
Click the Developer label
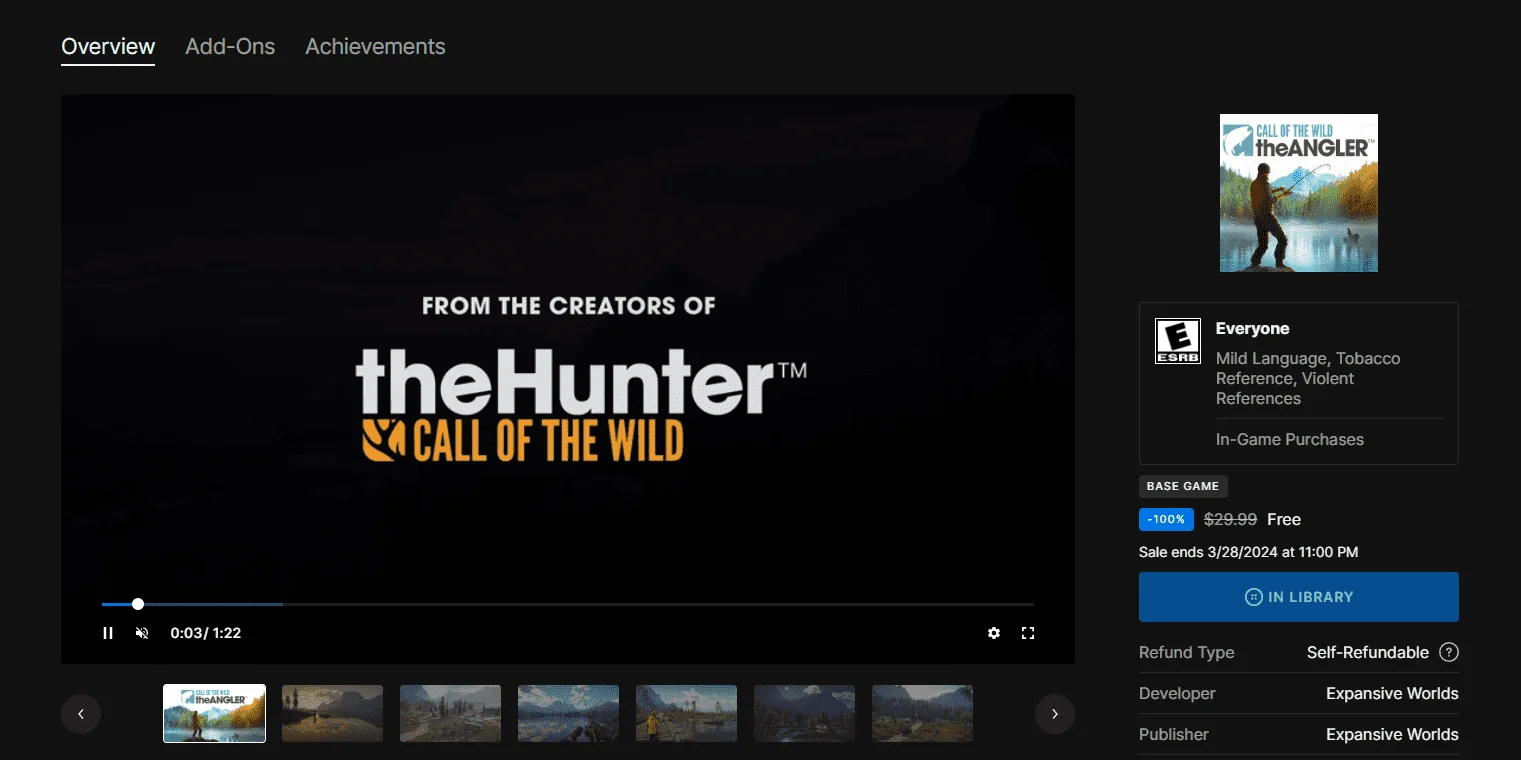pos(1177,693)
